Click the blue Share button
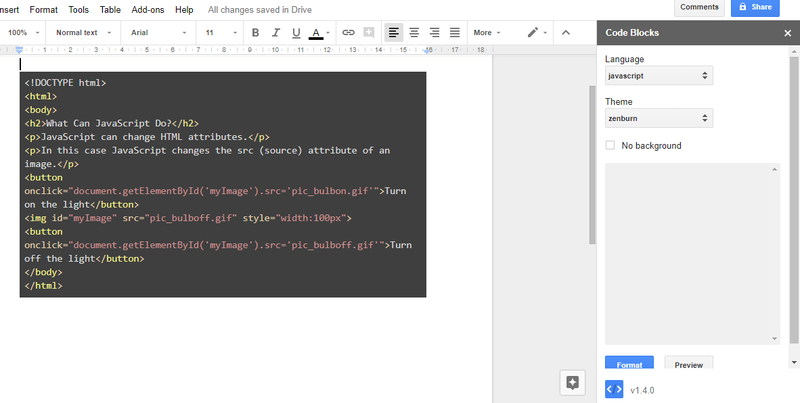 point(755,7)
